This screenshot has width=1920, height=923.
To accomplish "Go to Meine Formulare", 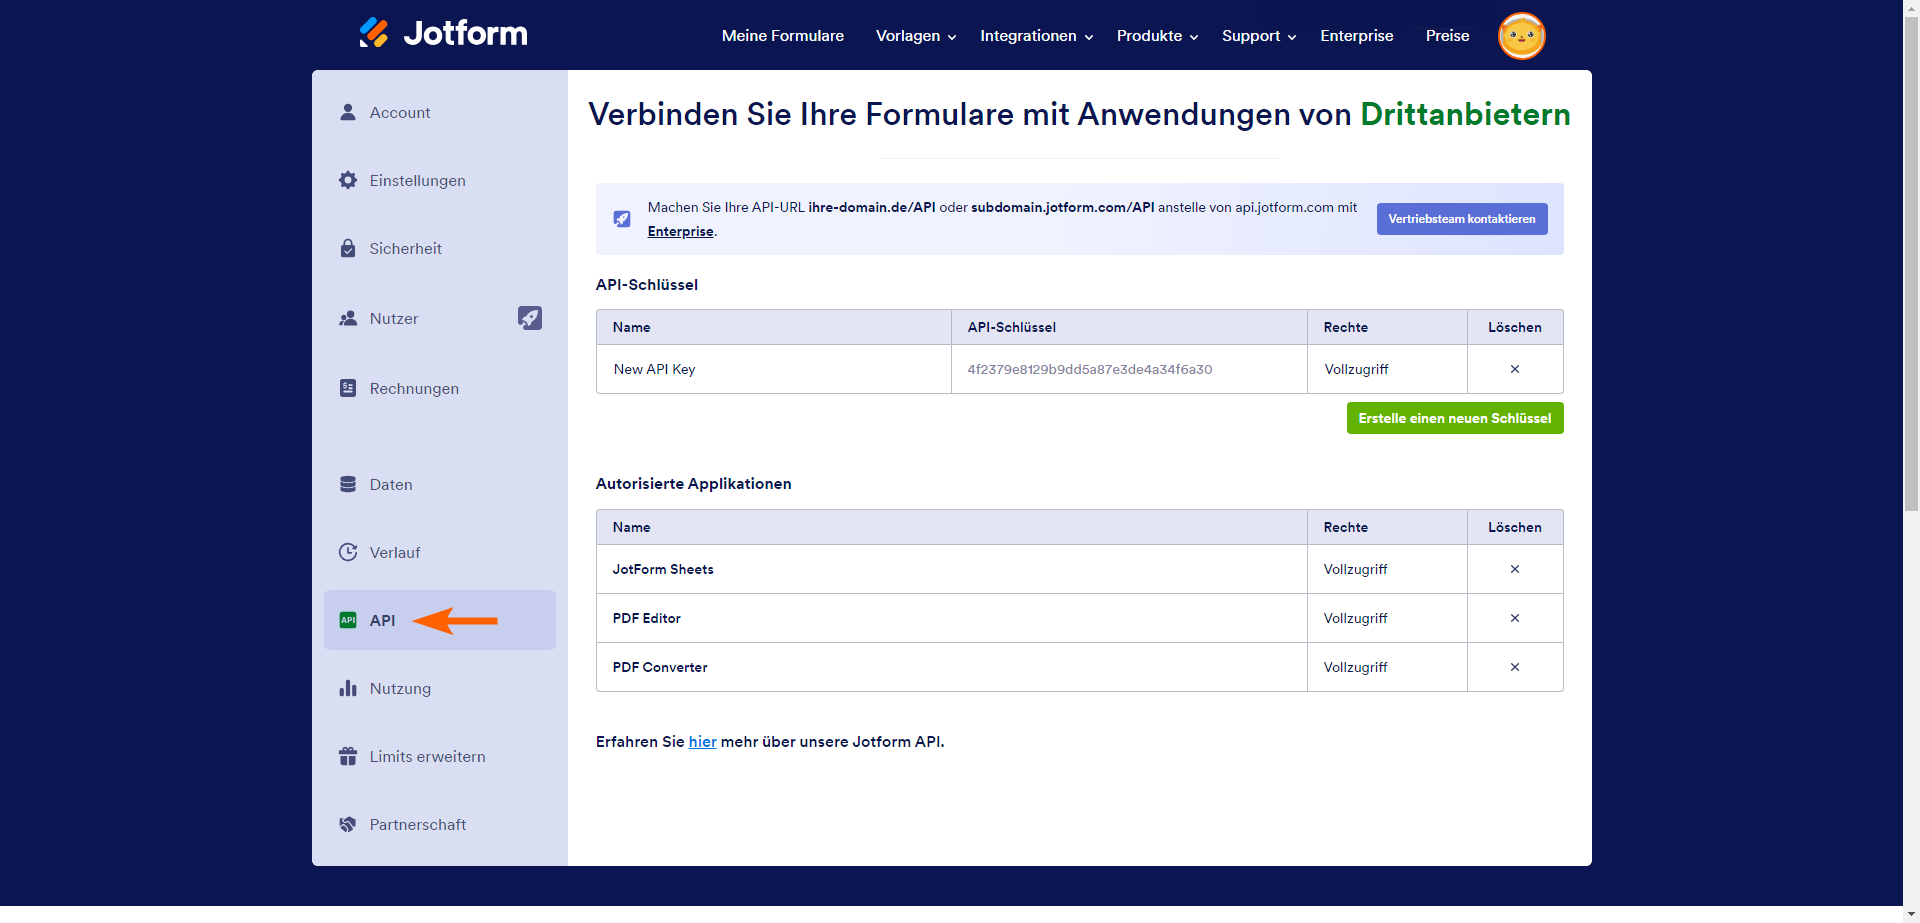I will [x=783, y=36].
